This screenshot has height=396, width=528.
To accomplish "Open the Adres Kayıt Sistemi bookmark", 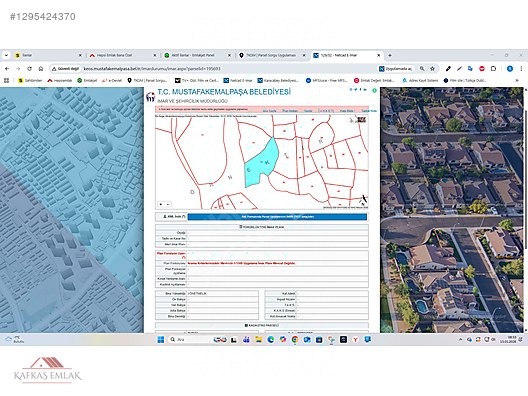I will [420, 80].
